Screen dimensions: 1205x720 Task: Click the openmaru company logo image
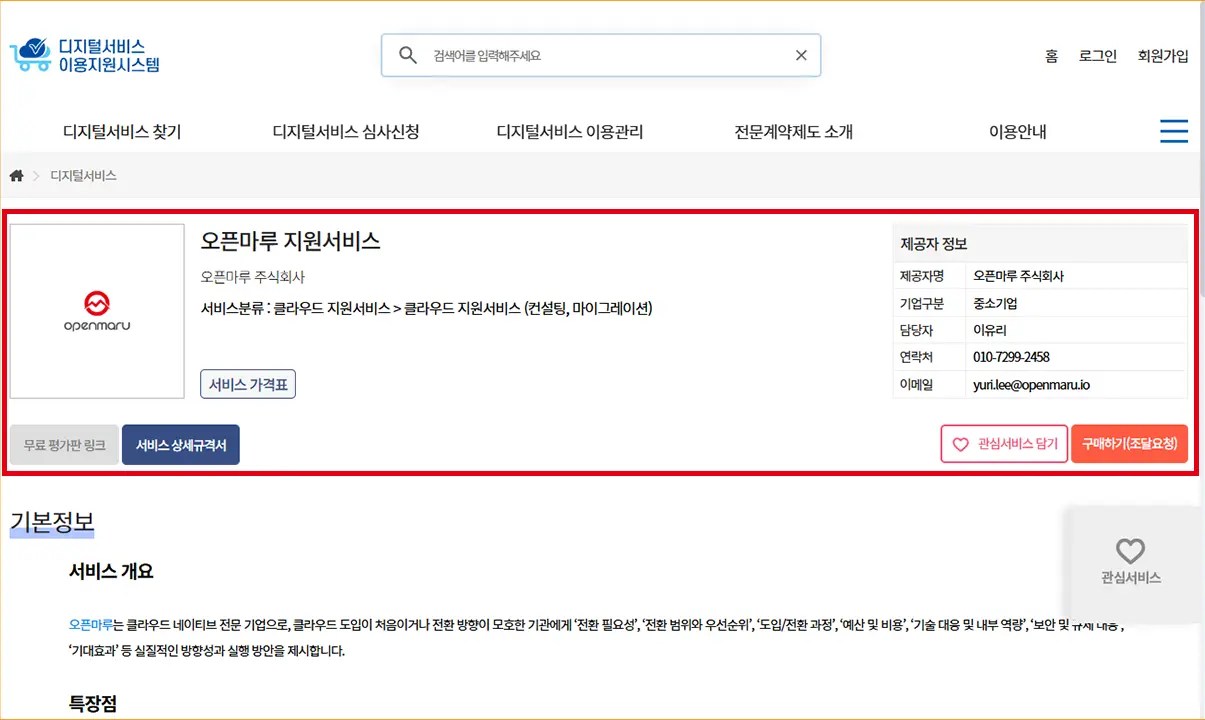[x=96, y=310]
